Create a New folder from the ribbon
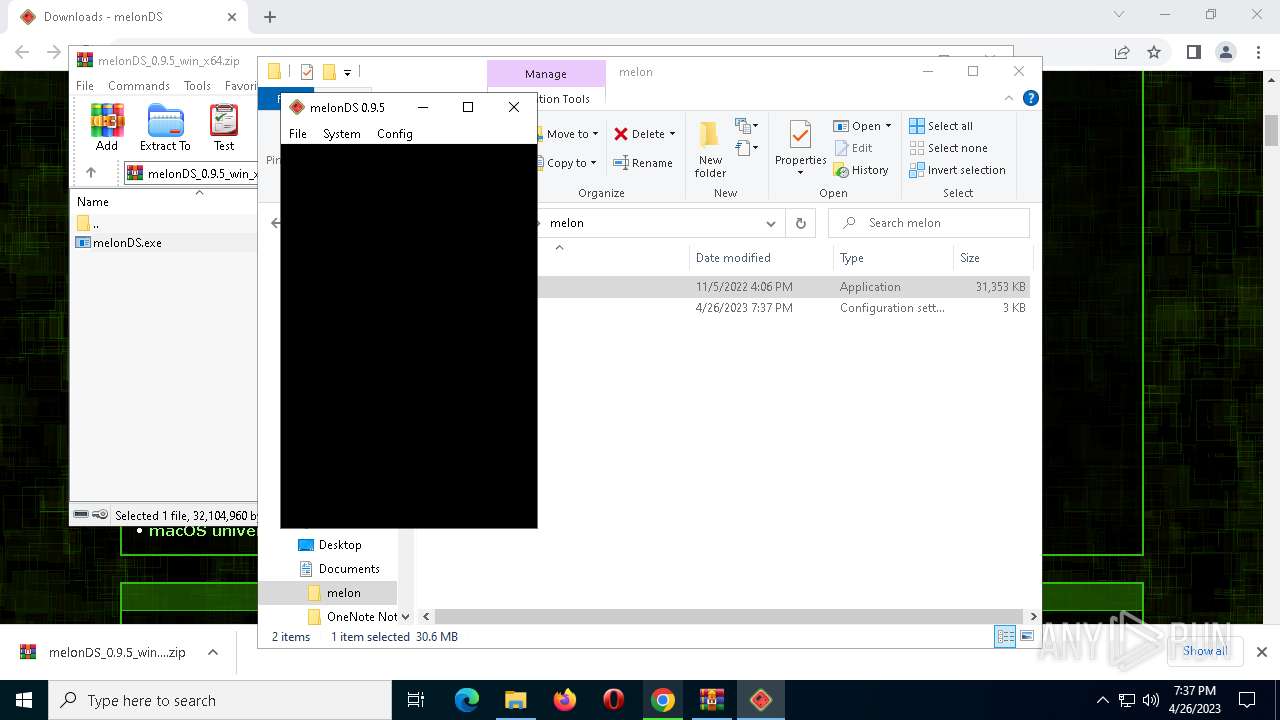1280x720 pixels. click(x=710, y=150)
